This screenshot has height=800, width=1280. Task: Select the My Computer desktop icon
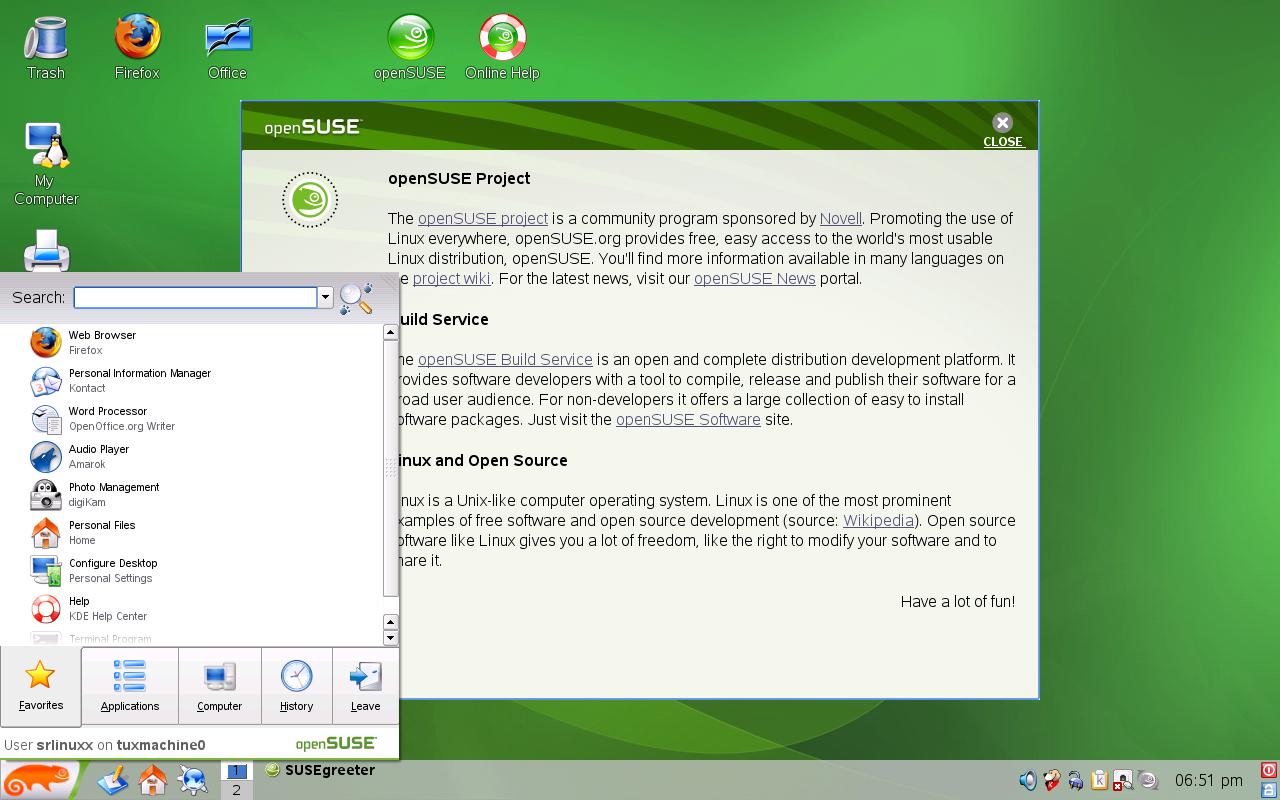[46, 164]
